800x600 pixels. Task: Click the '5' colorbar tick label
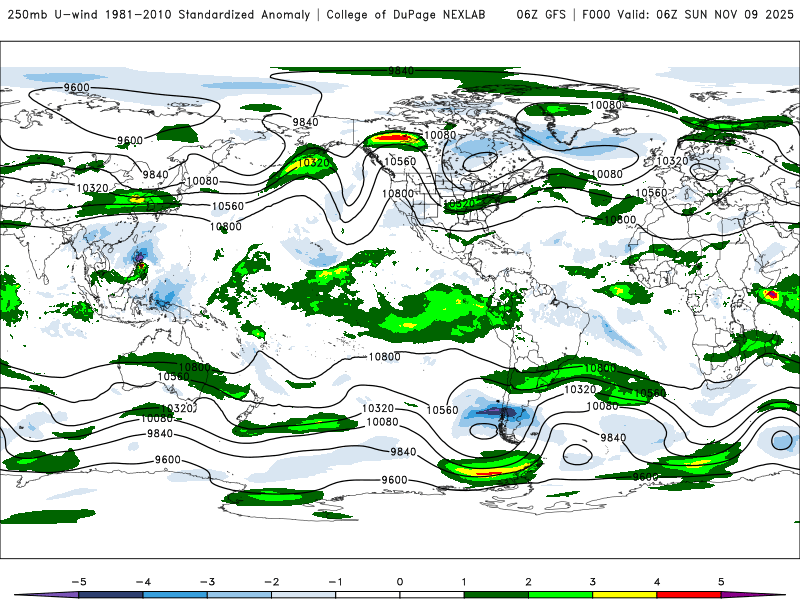pos(721,582)
